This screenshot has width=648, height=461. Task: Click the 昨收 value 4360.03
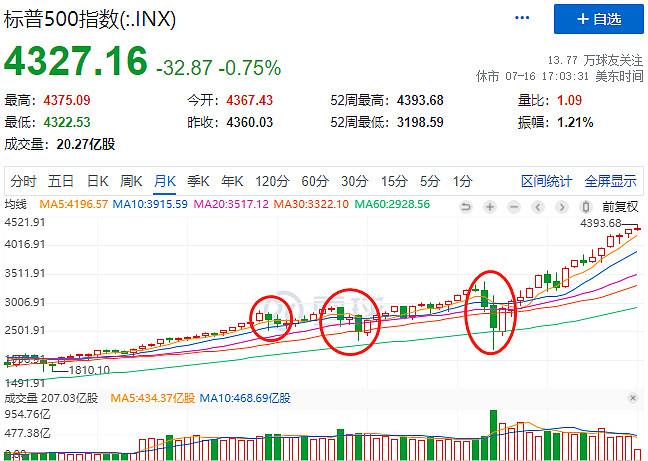pos(250,122)
